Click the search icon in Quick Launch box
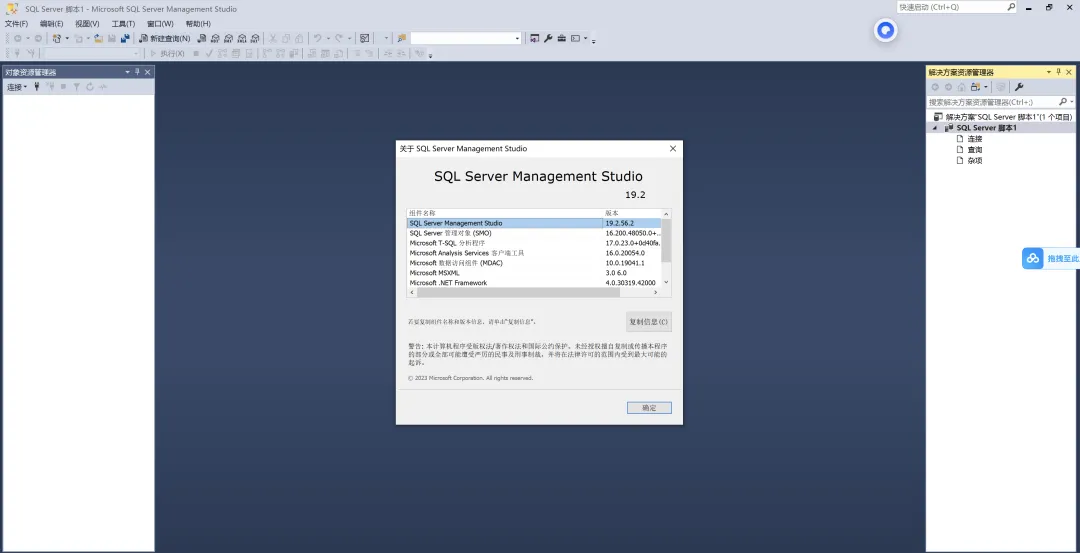The width and height of the screenshot is (1080, 553). coord(1011,7)
